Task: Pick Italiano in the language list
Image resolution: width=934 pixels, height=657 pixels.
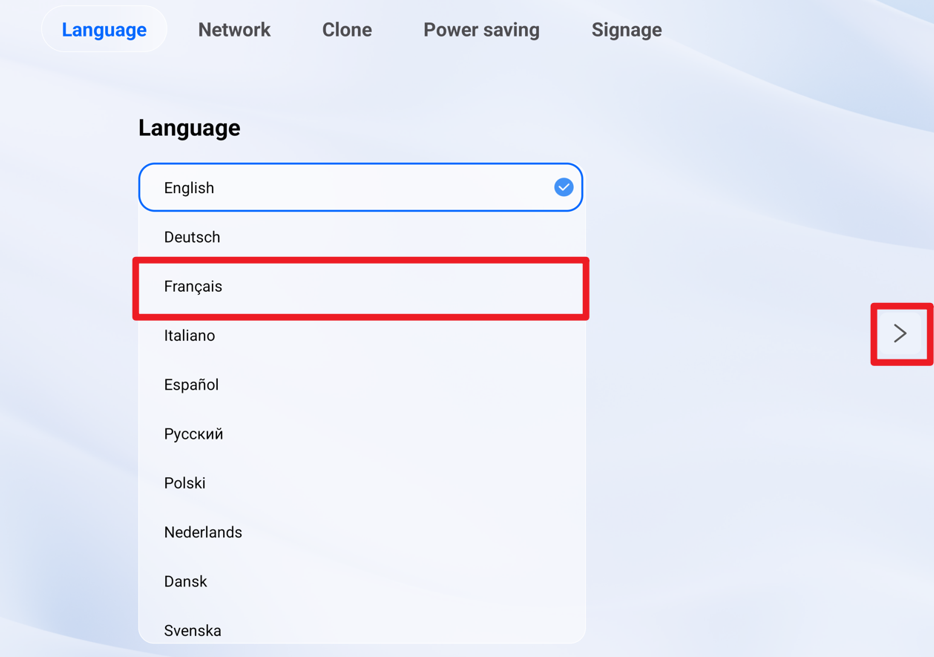Action: [190, 336]
